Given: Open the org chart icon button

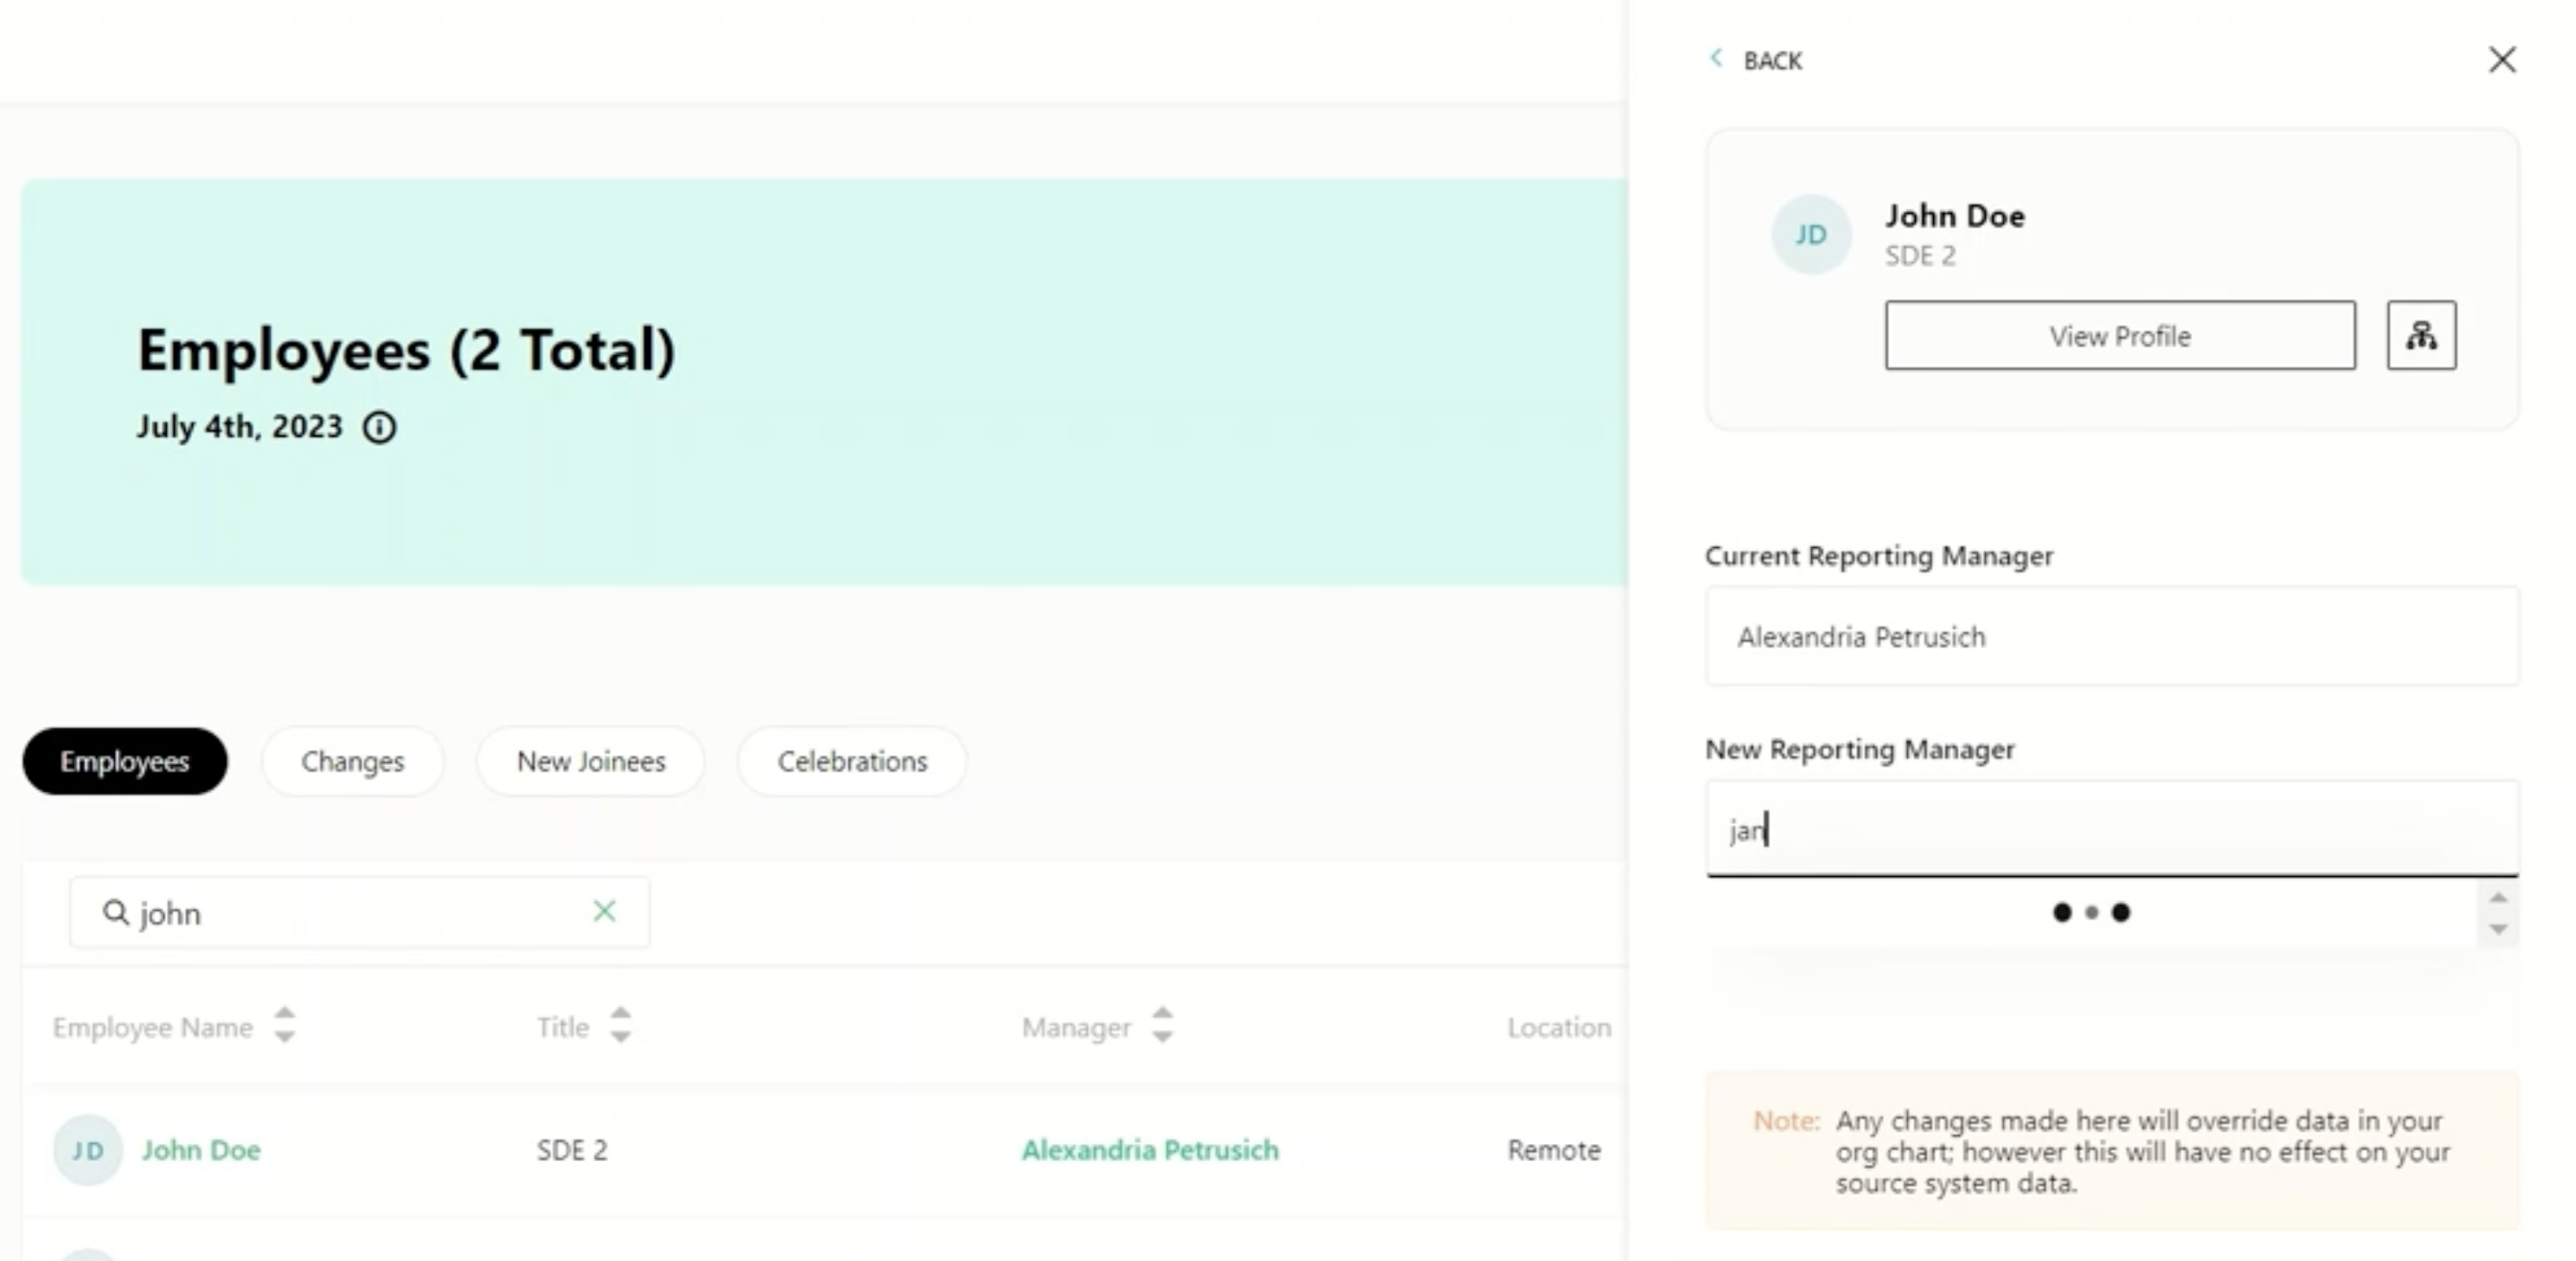Looking at the screenshot, I should coord(2421,335).
